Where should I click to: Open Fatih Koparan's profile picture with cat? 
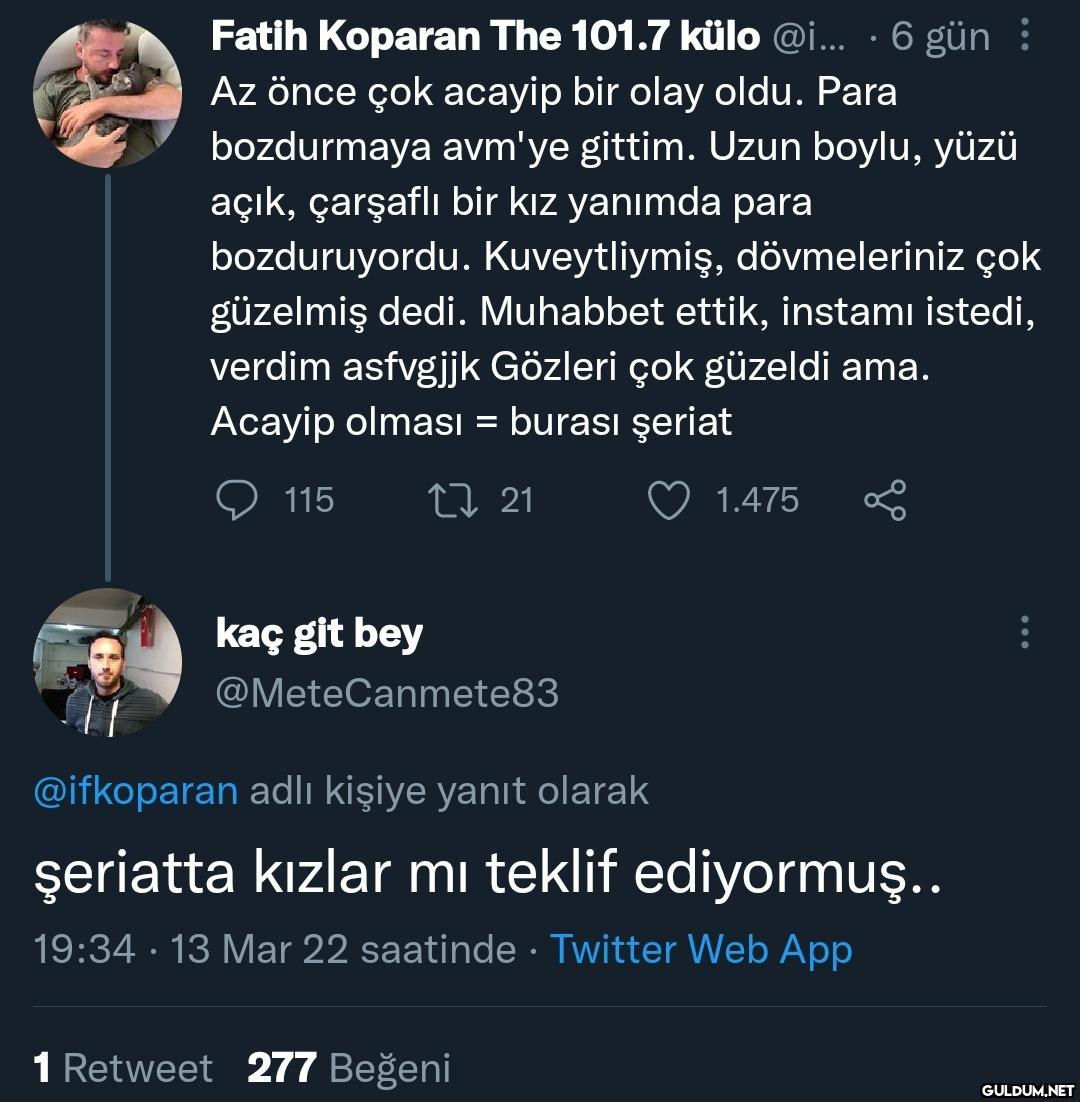tap(107, 93)
